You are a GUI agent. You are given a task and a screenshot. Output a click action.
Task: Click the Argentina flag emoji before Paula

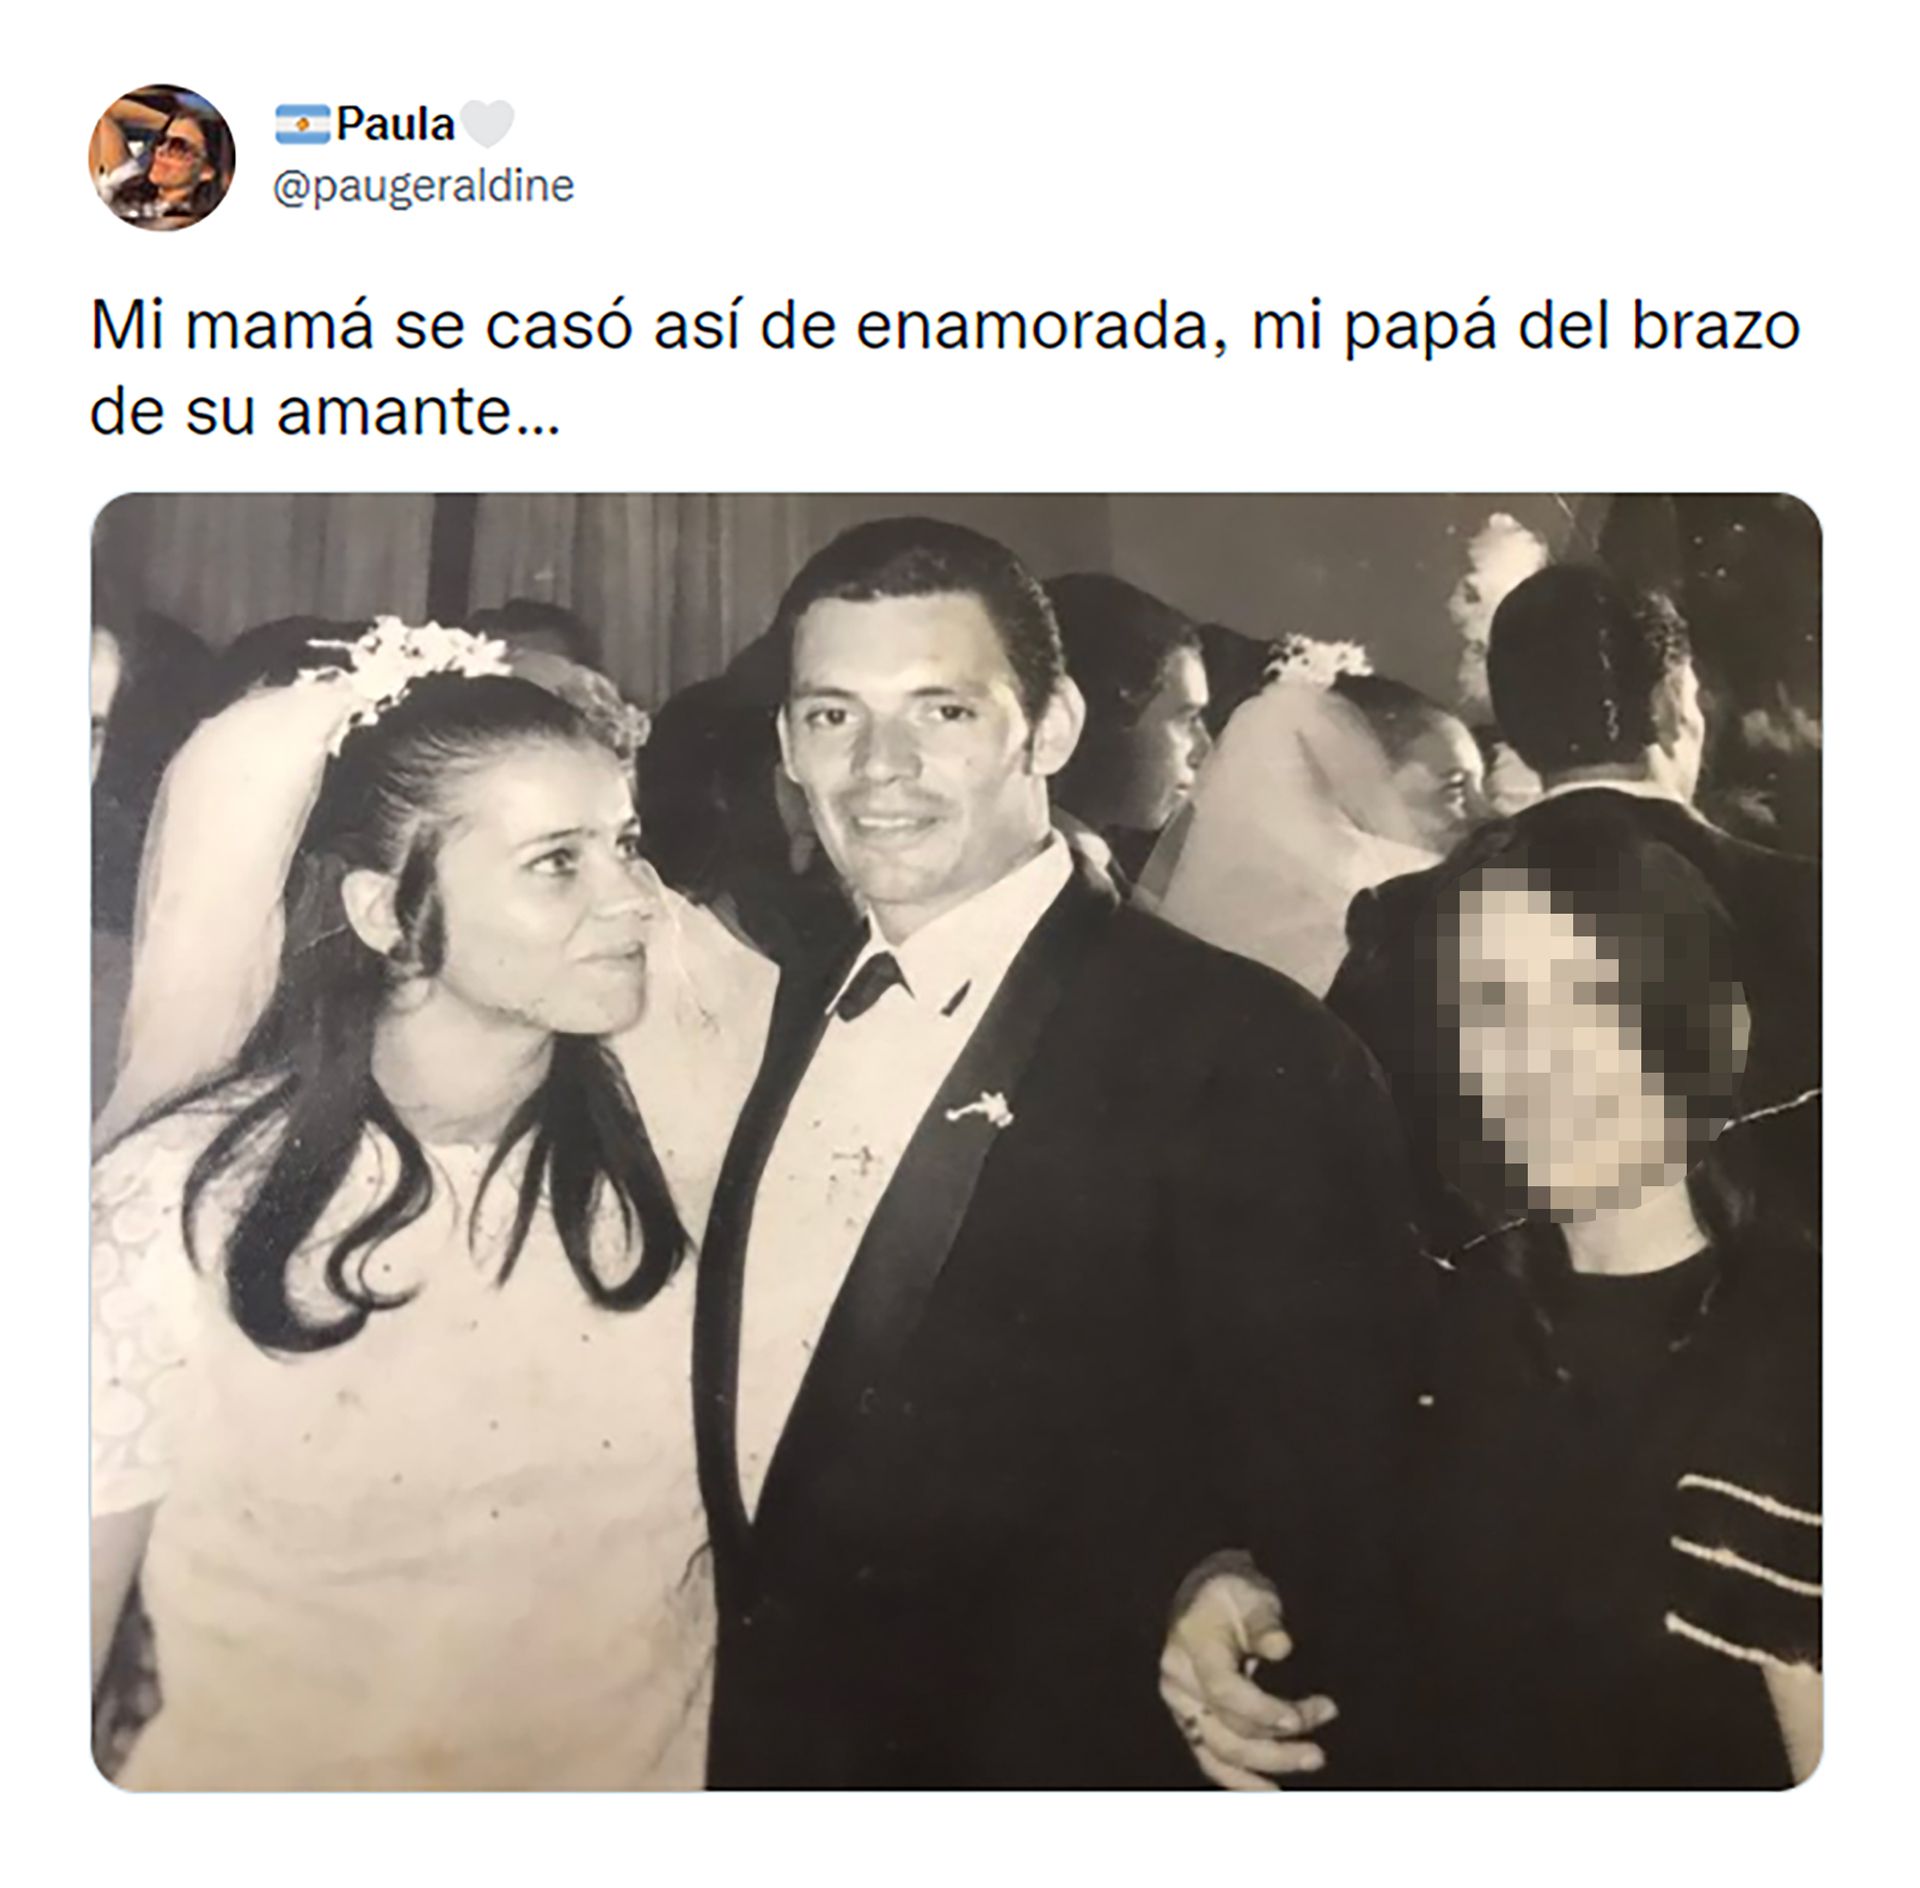click(x=302, y=124)
